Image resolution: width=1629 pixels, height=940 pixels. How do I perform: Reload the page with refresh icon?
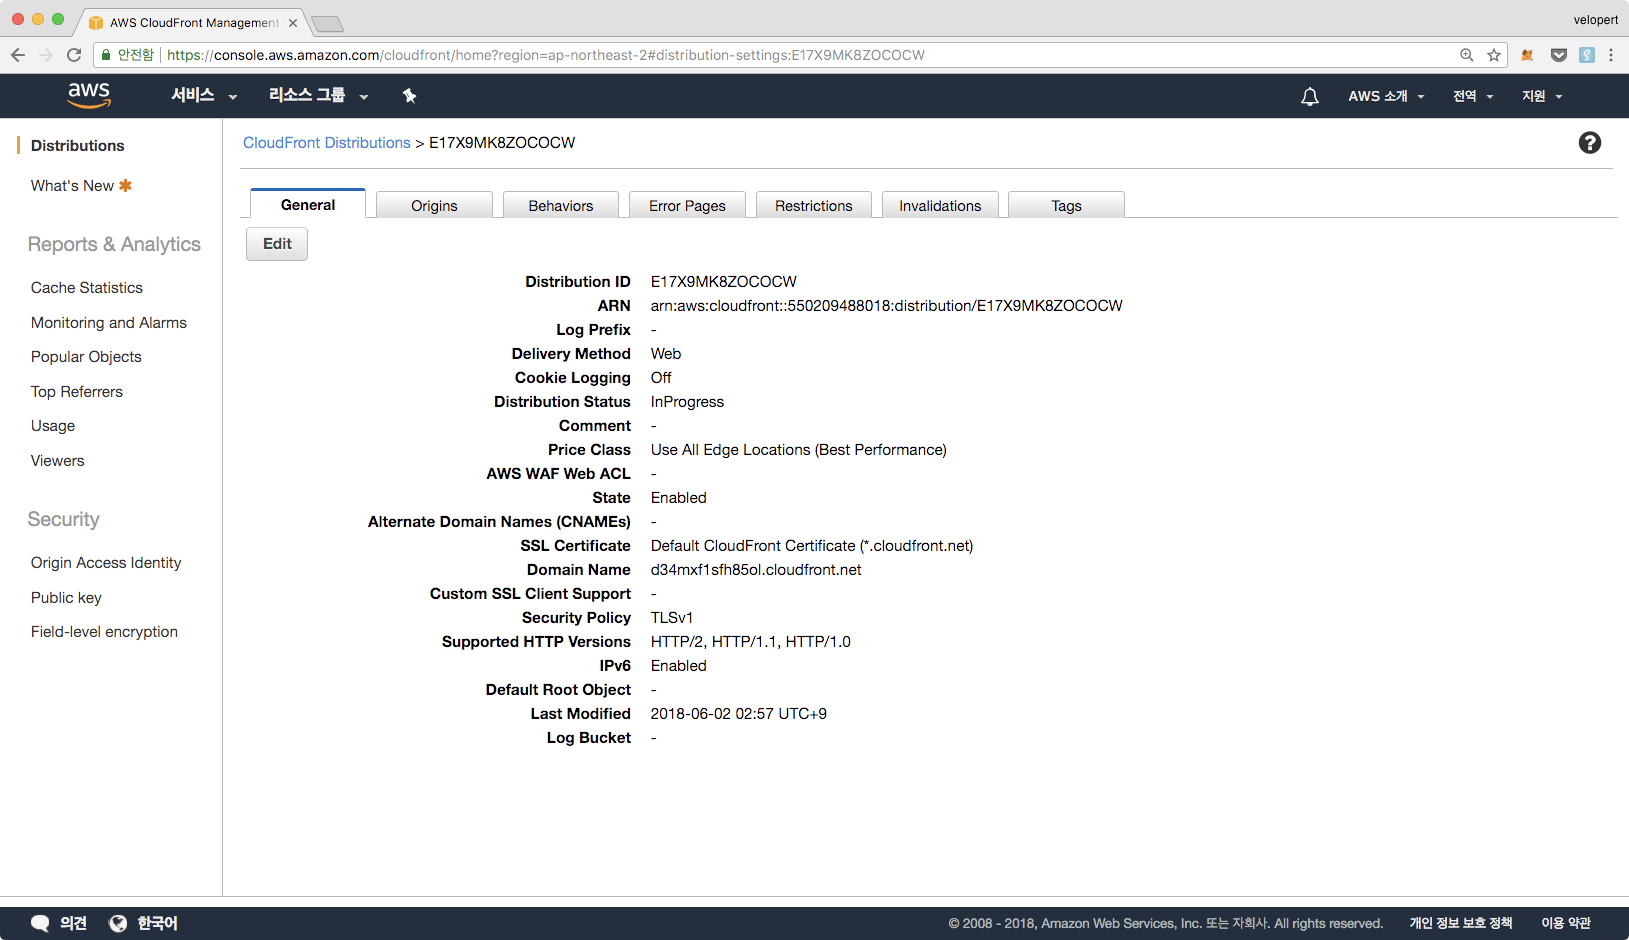coord(74,55)
